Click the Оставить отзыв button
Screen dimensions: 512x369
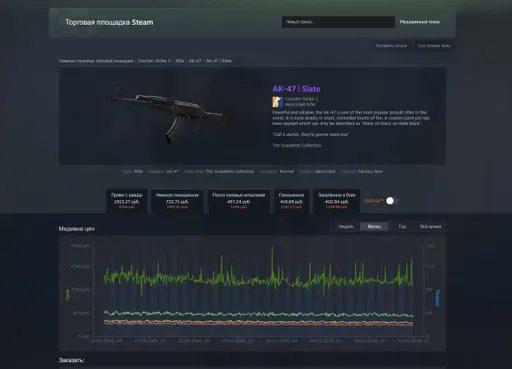pos(391,46)
